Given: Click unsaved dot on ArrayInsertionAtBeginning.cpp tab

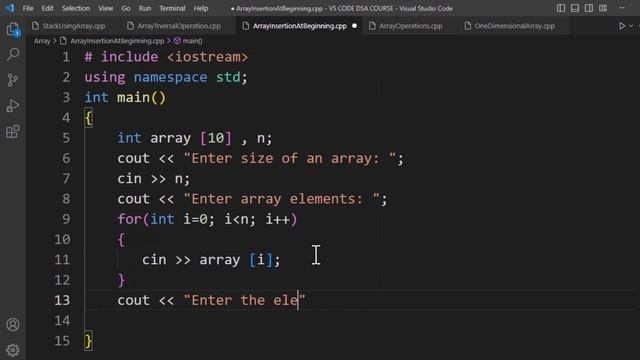Looking at the screenshot, I should tap(354, 26).
